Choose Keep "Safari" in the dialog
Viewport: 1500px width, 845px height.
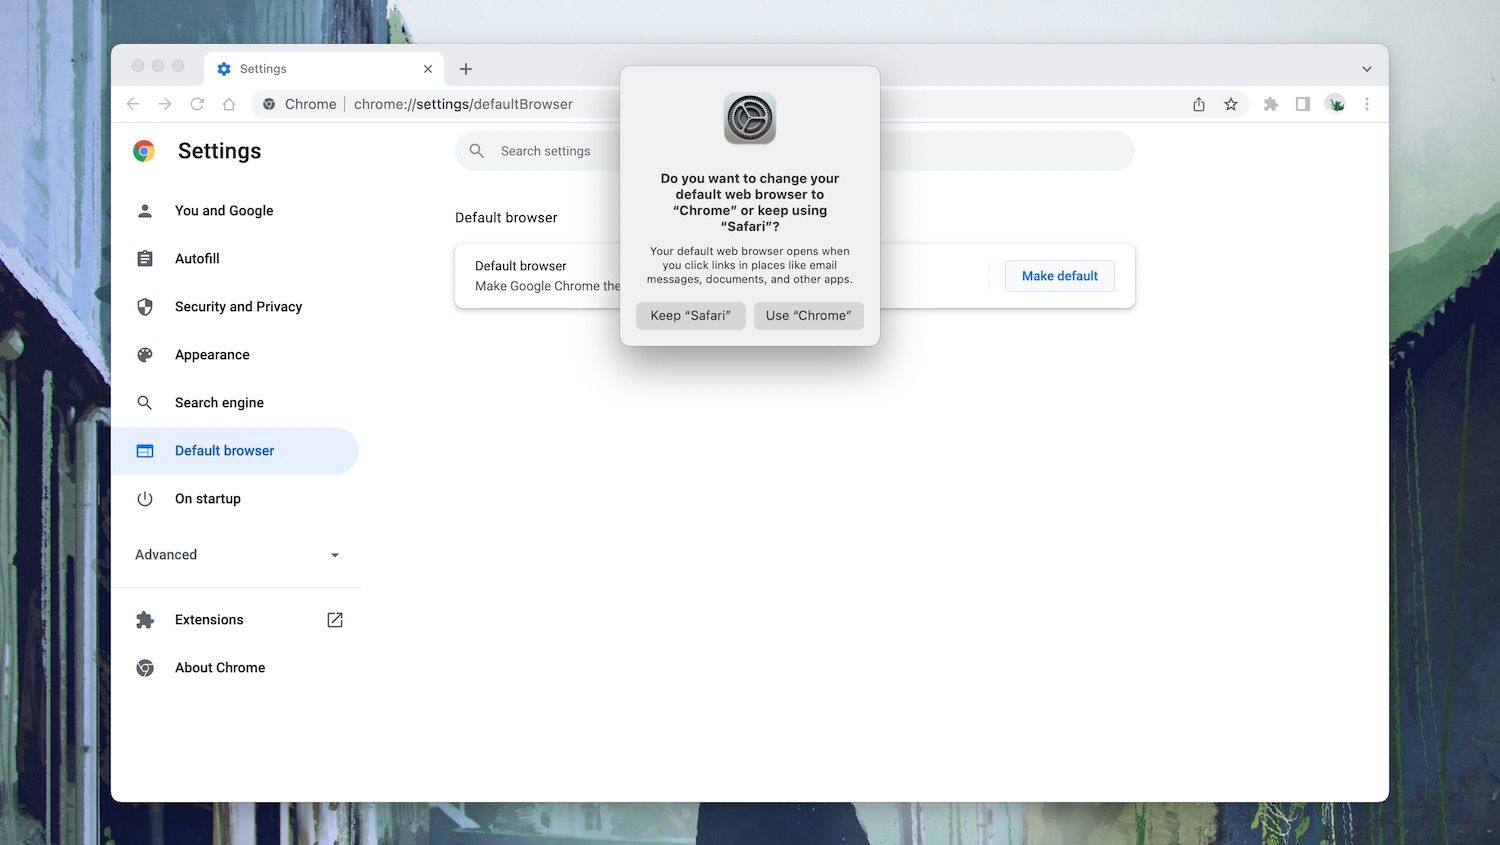click(690, 315)
